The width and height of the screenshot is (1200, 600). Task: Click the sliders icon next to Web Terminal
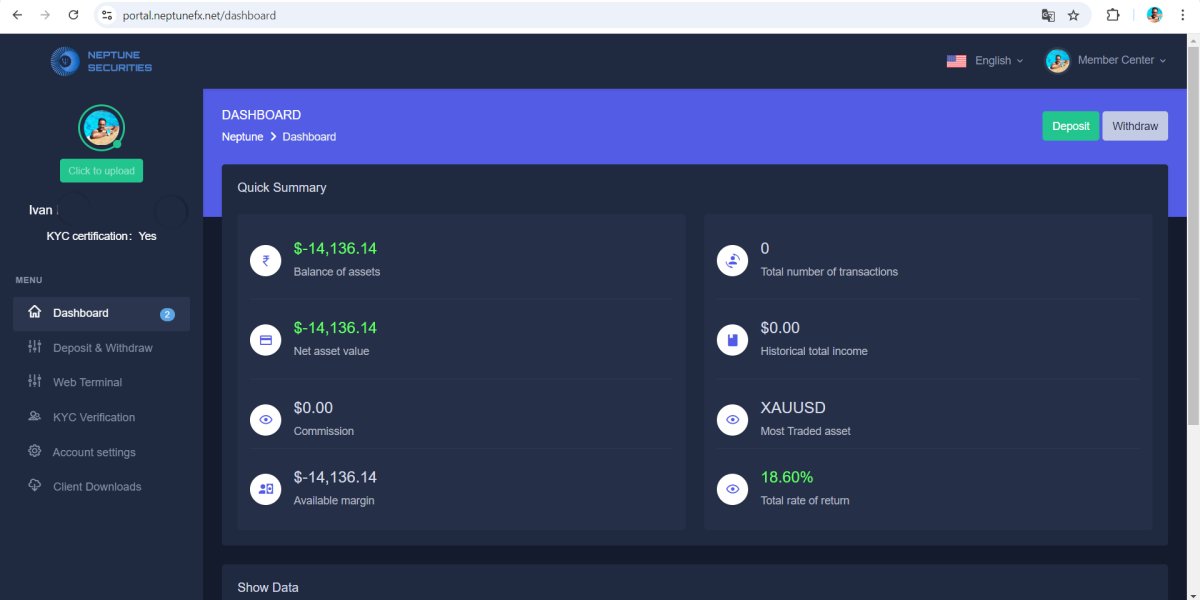35,381
